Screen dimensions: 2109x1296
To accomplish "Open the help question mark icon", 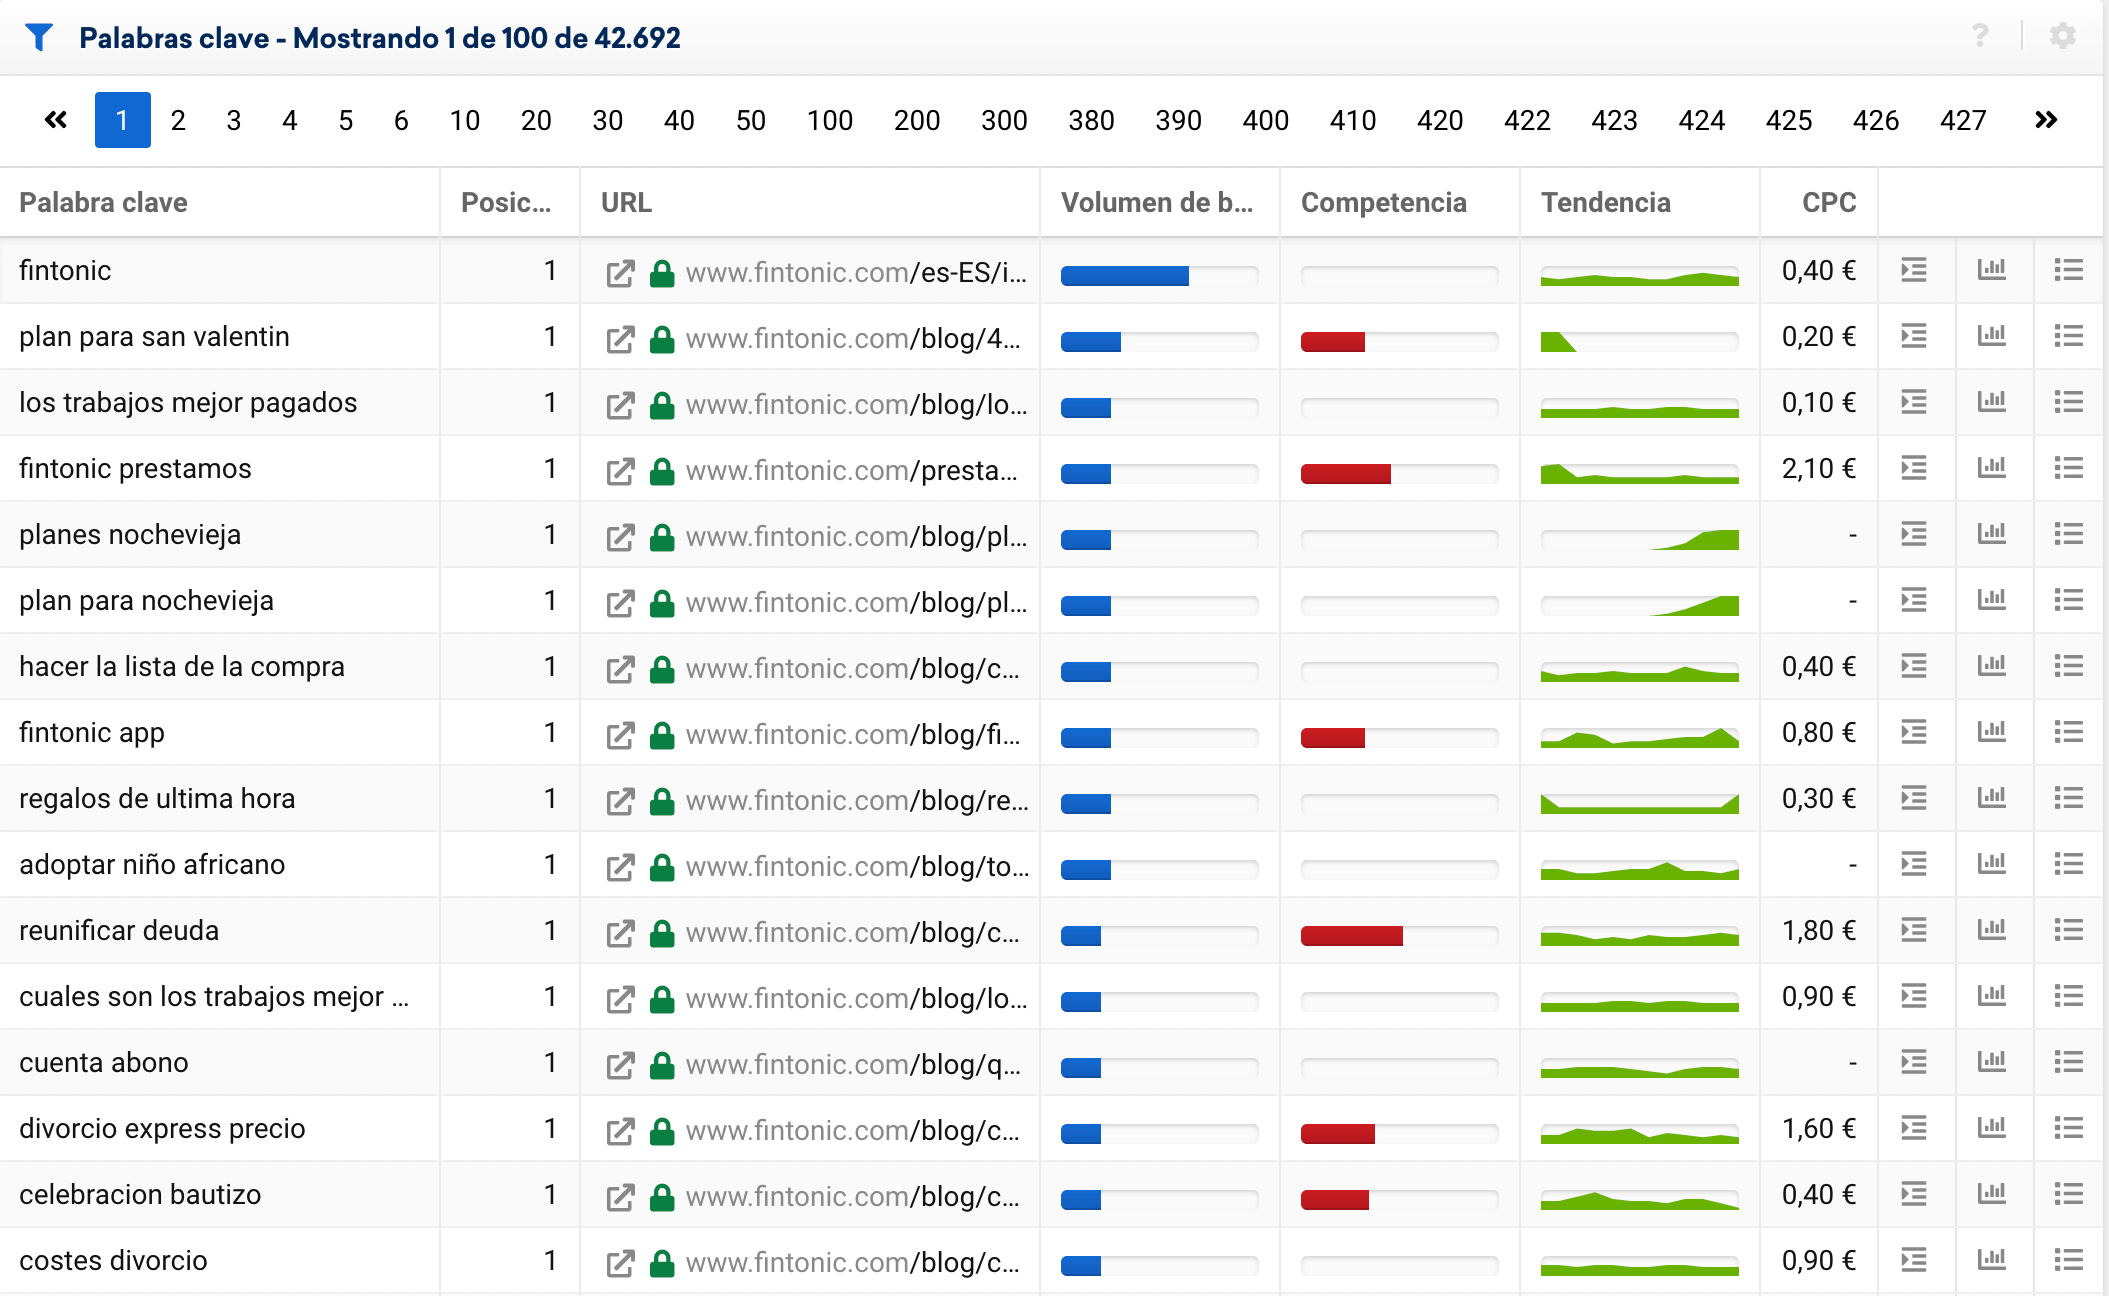I will [1980, 37].
